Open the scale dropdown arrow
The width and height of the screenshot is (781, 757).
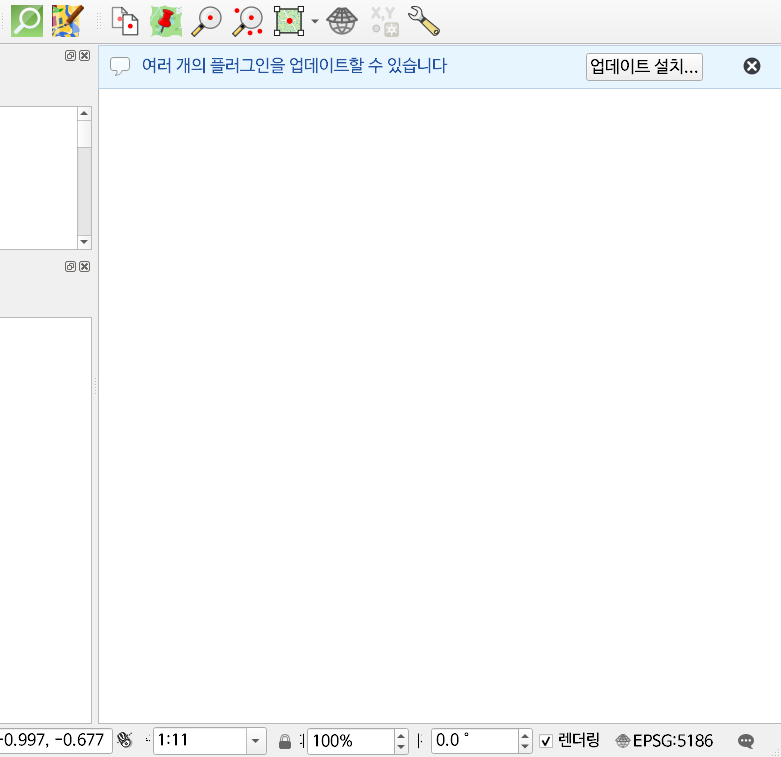(256, 741)
